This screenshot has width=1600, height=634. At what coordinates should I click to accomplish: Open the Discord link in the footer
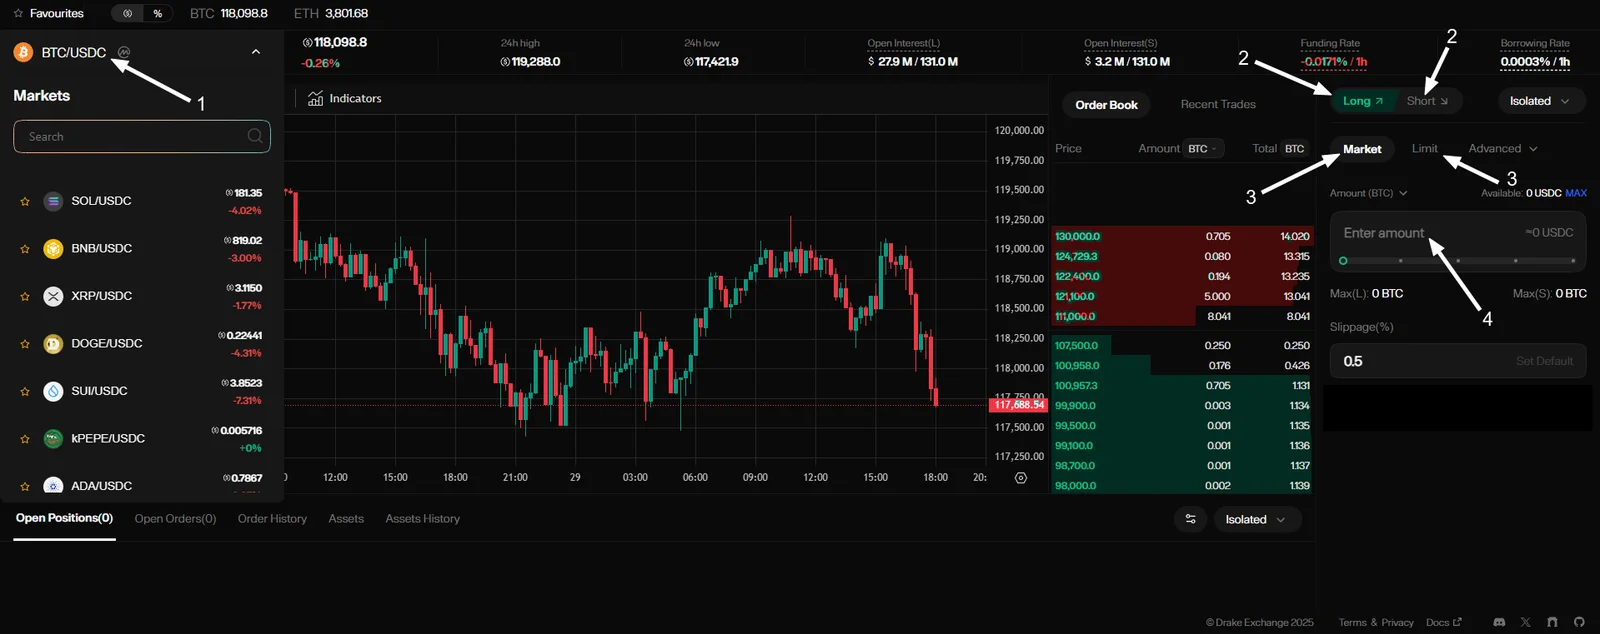click(1499, 622)
